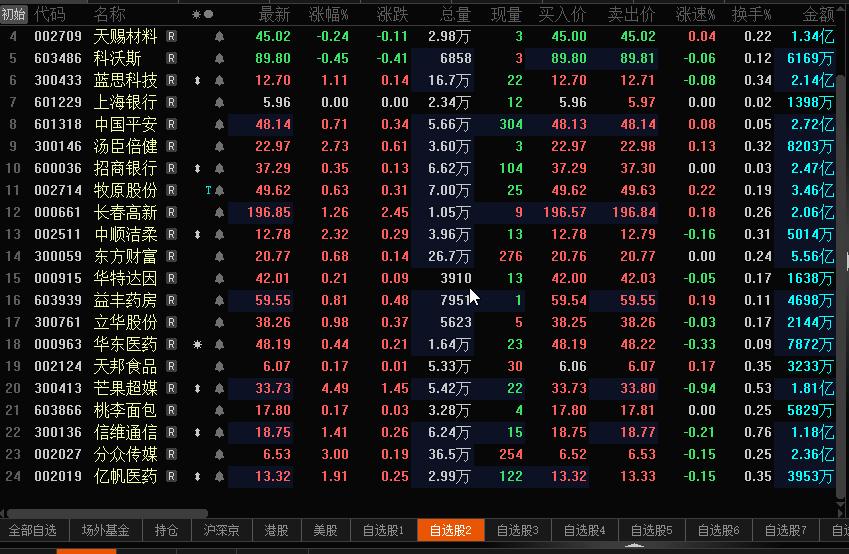Select stock name 桃李面包
Image resolution: width=849 pixels, height=554 pixels.
pyautogui.click(x=126, y=410)
